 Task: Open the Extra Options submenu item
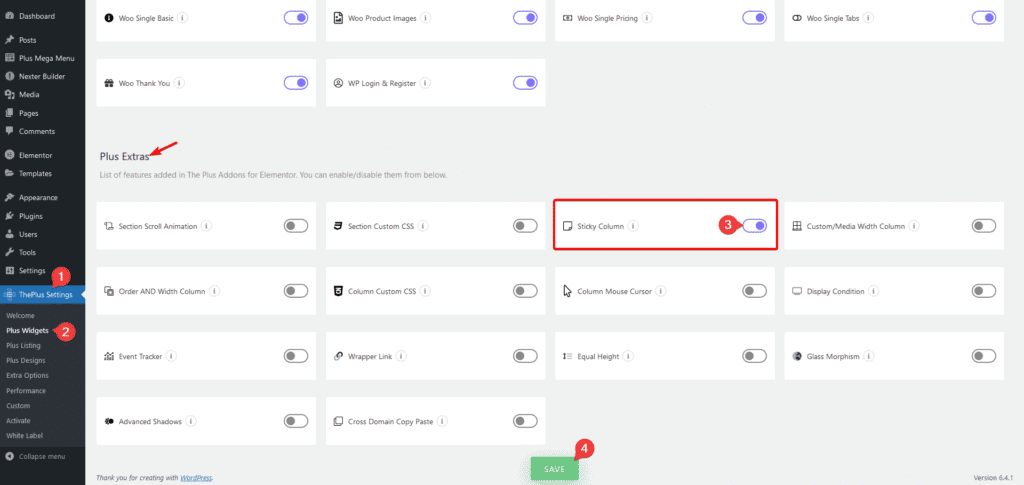tap(26, 375)
